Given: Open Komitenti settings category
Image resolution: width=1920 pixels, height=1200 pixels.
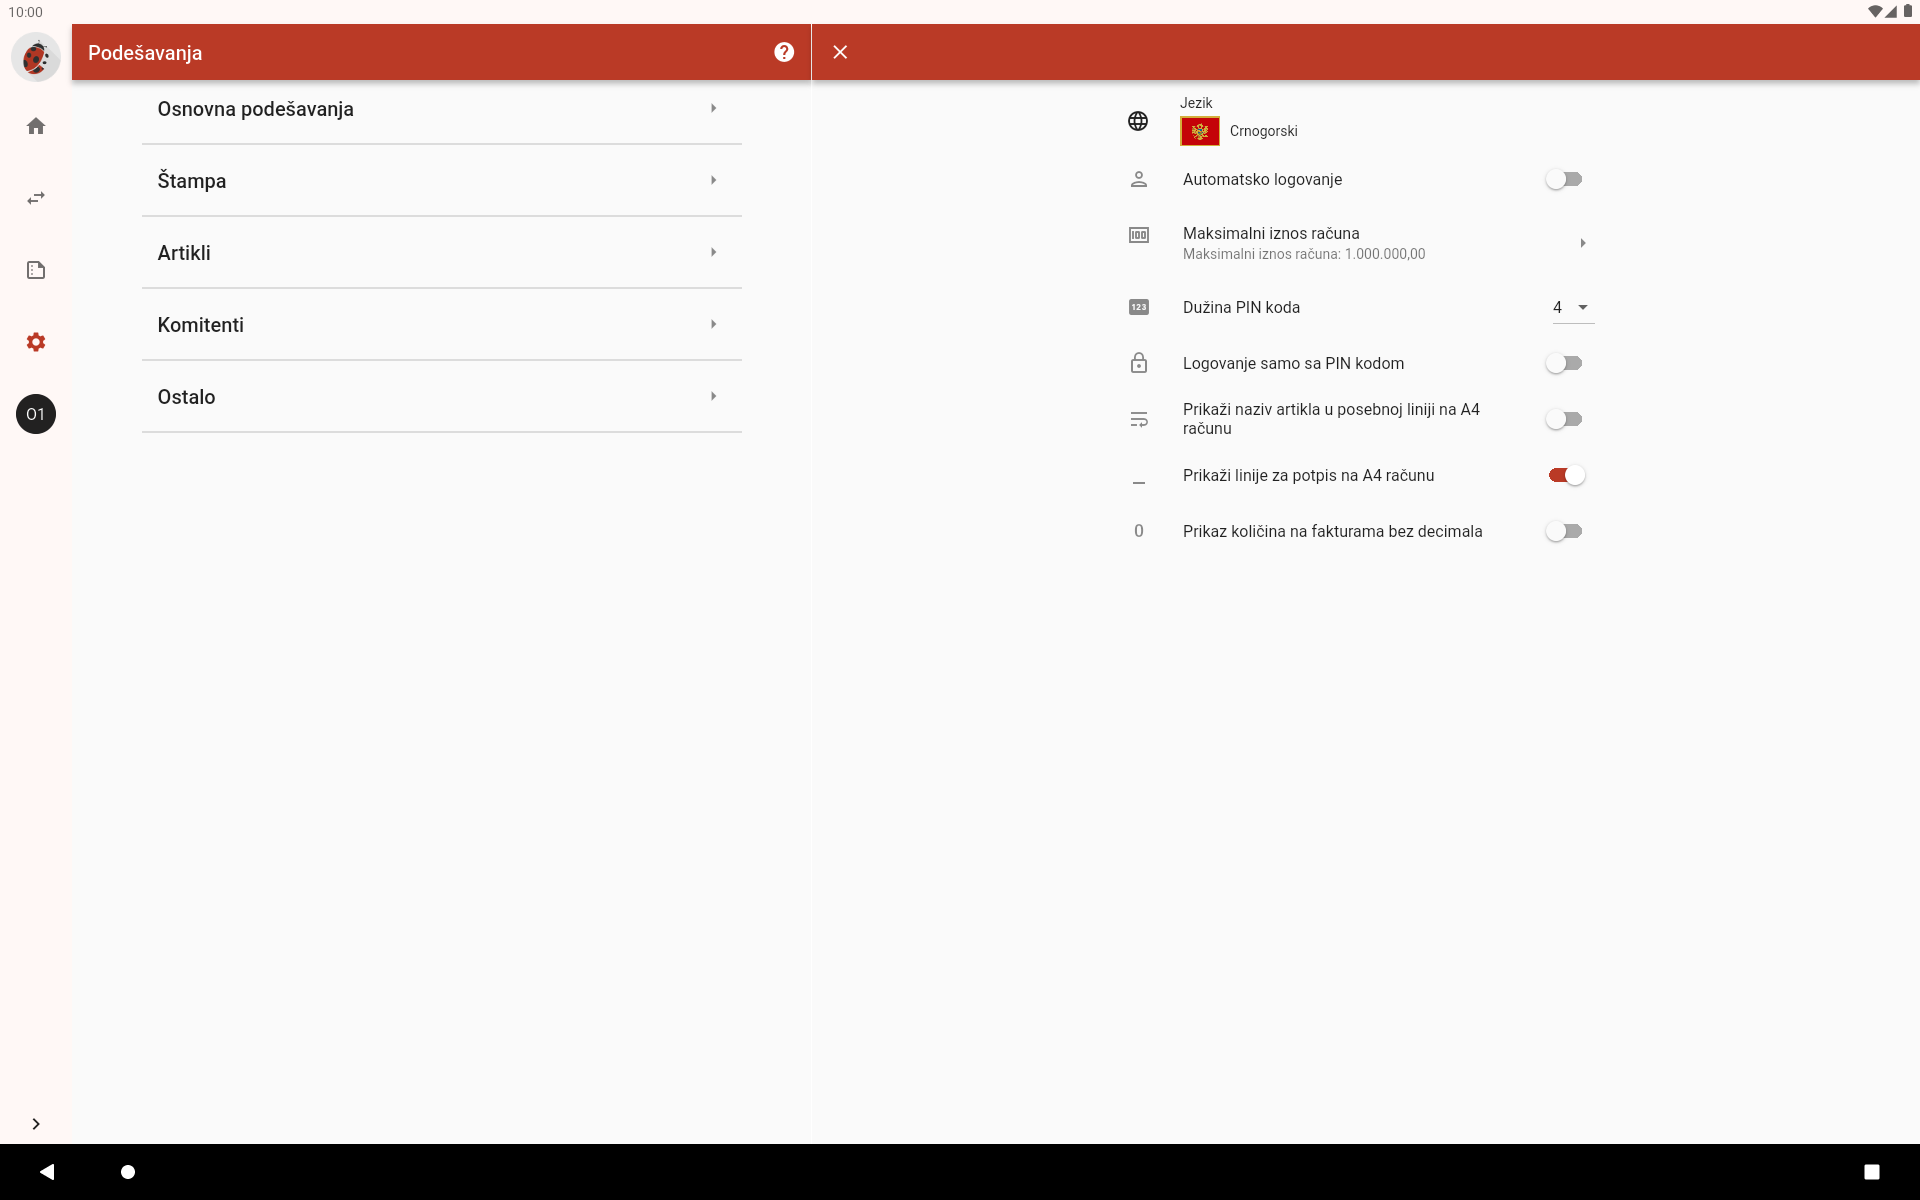Looking at the screenshot, I should pos(441,325).
